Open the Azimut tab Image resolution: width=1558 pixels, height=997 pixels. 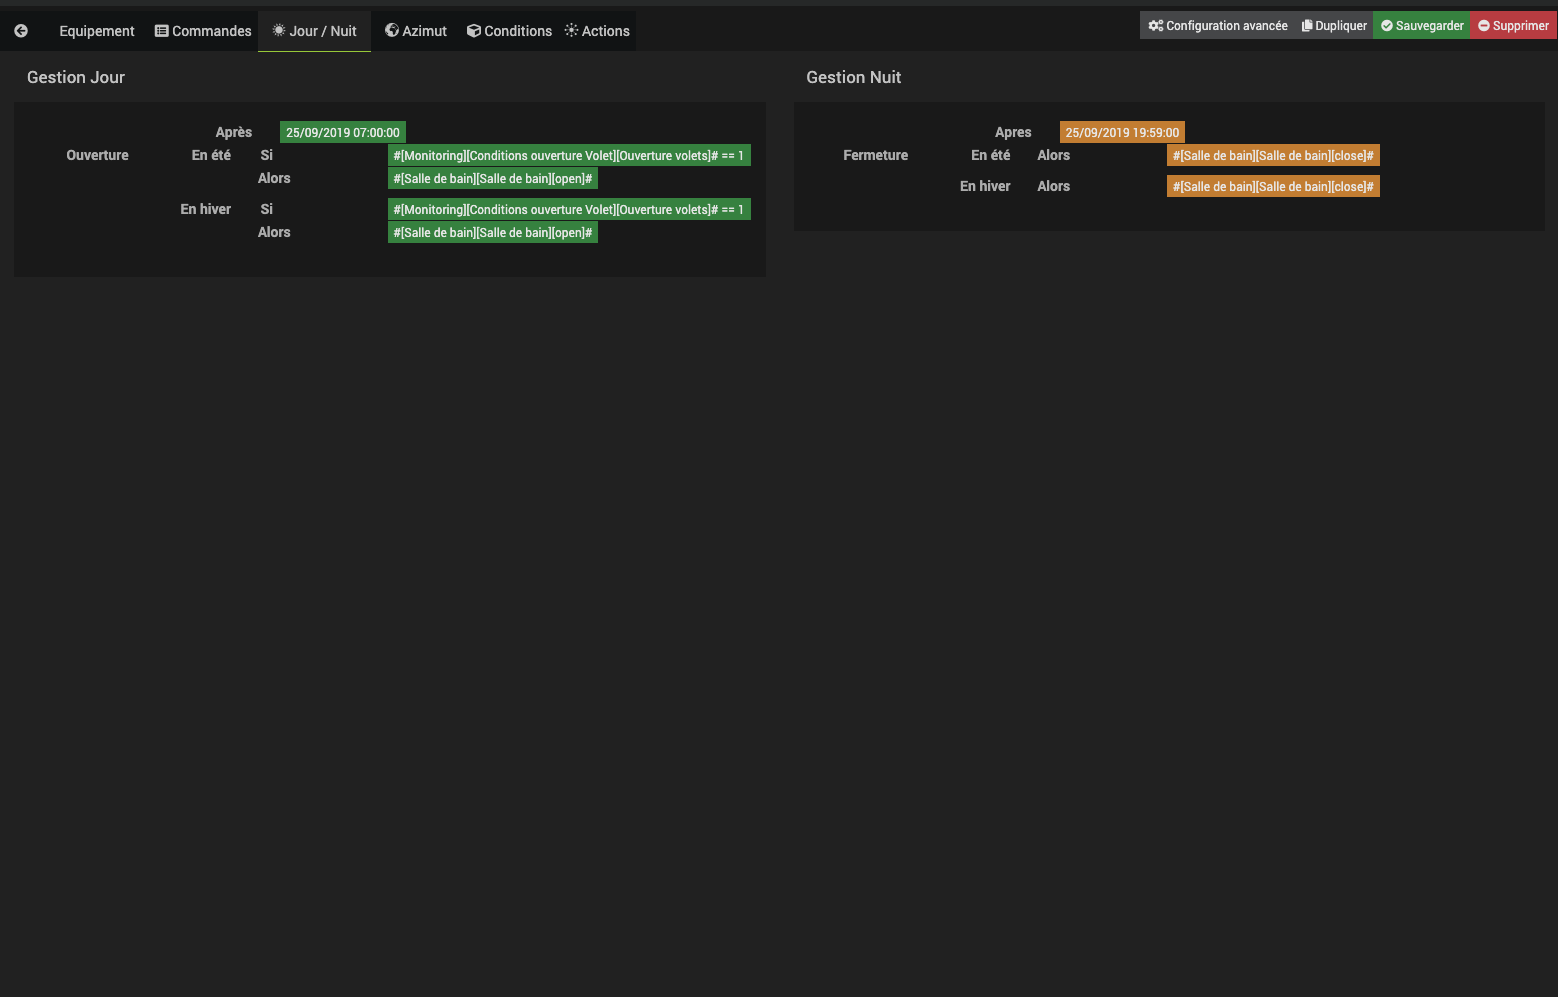416,31
